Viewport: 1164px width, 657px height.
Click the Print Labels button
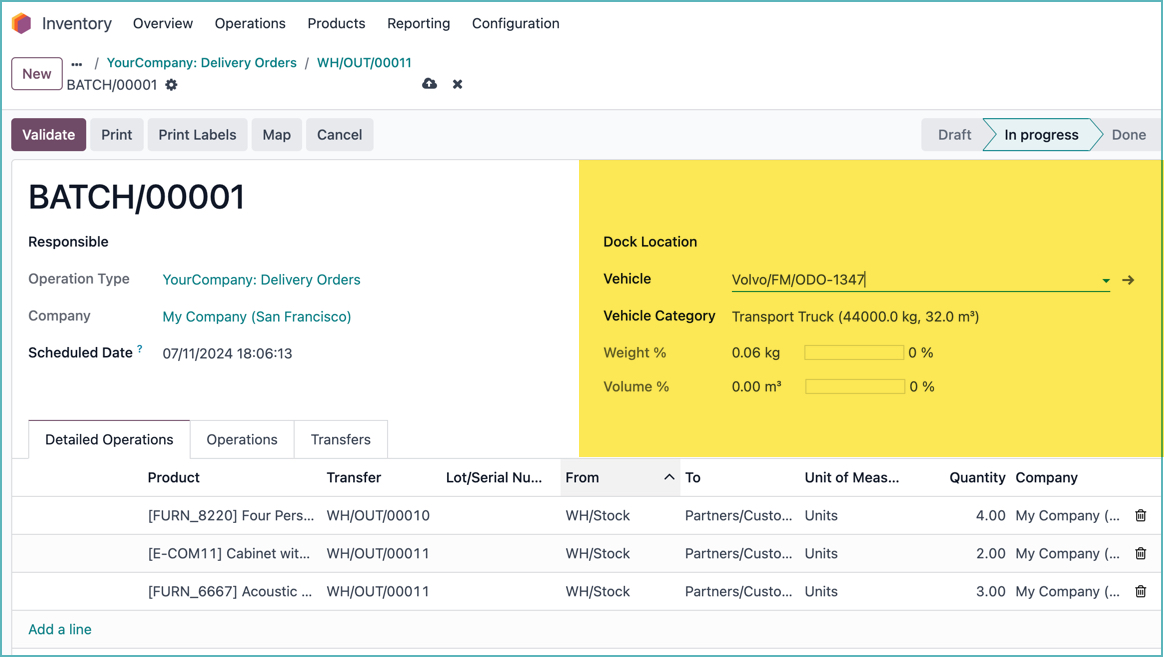click(x=197, y=134)
